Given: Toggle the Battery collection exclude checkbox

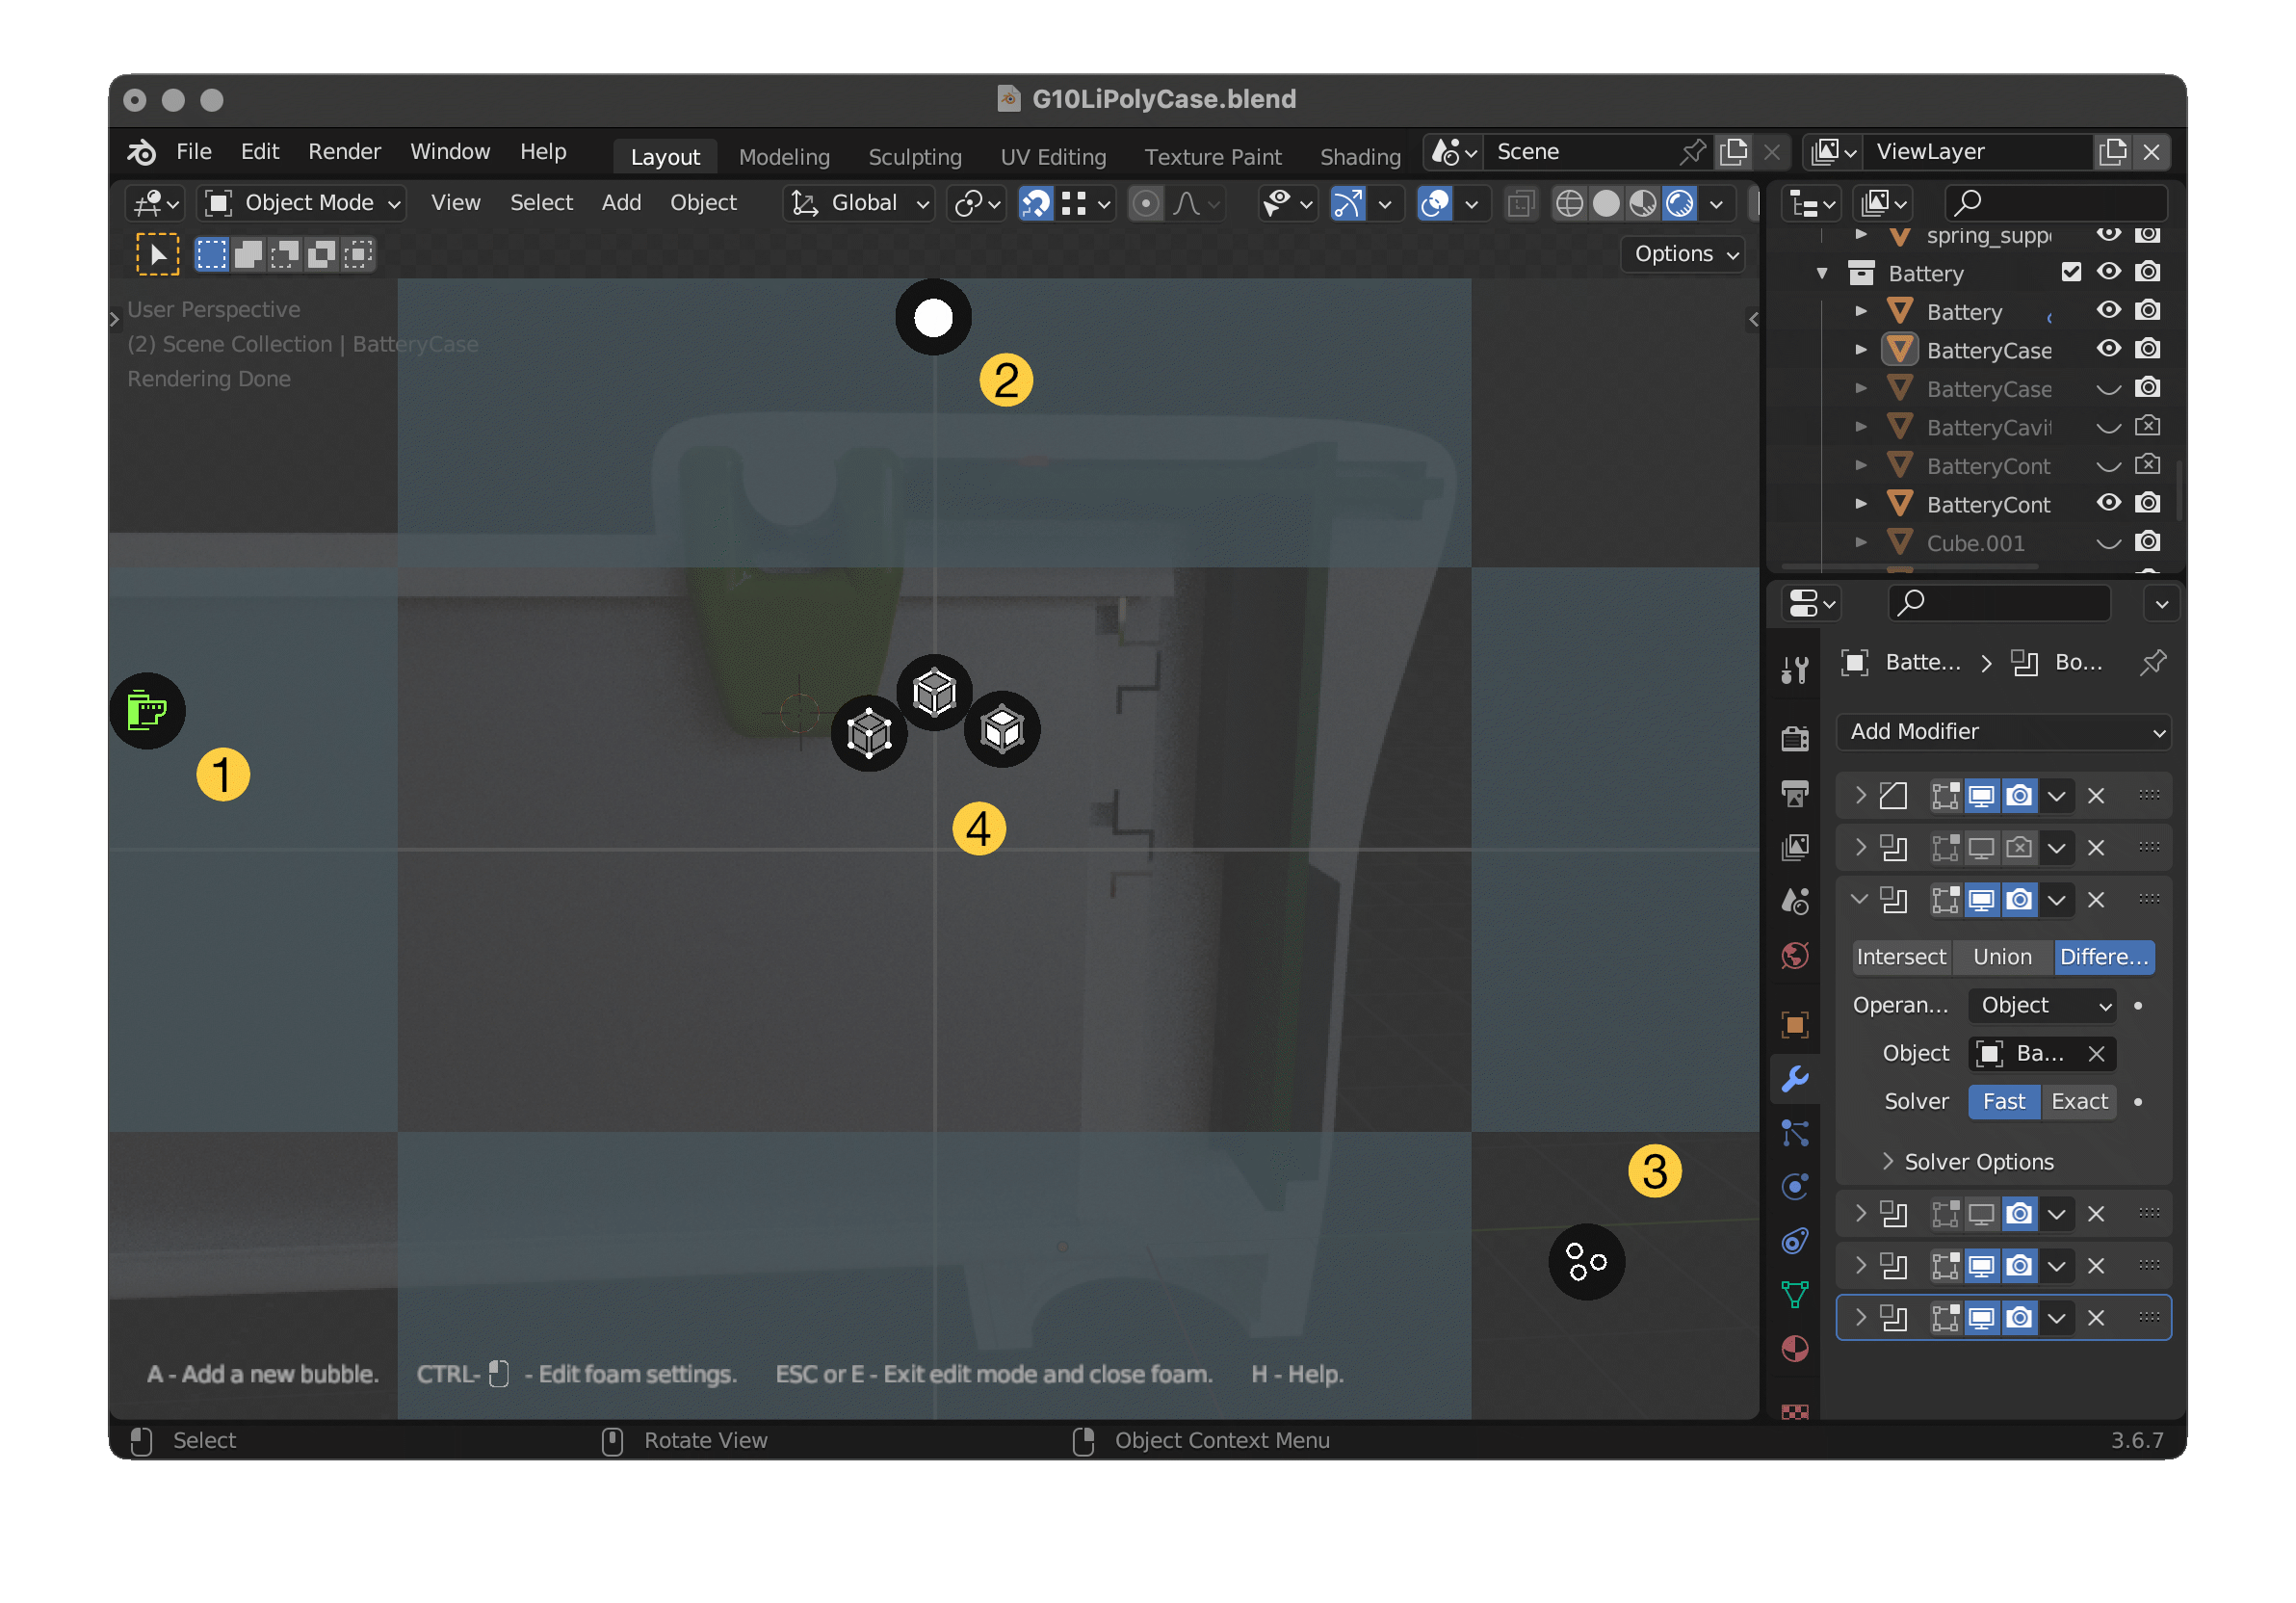Looking at the screenshot, I should point(2070,272).
